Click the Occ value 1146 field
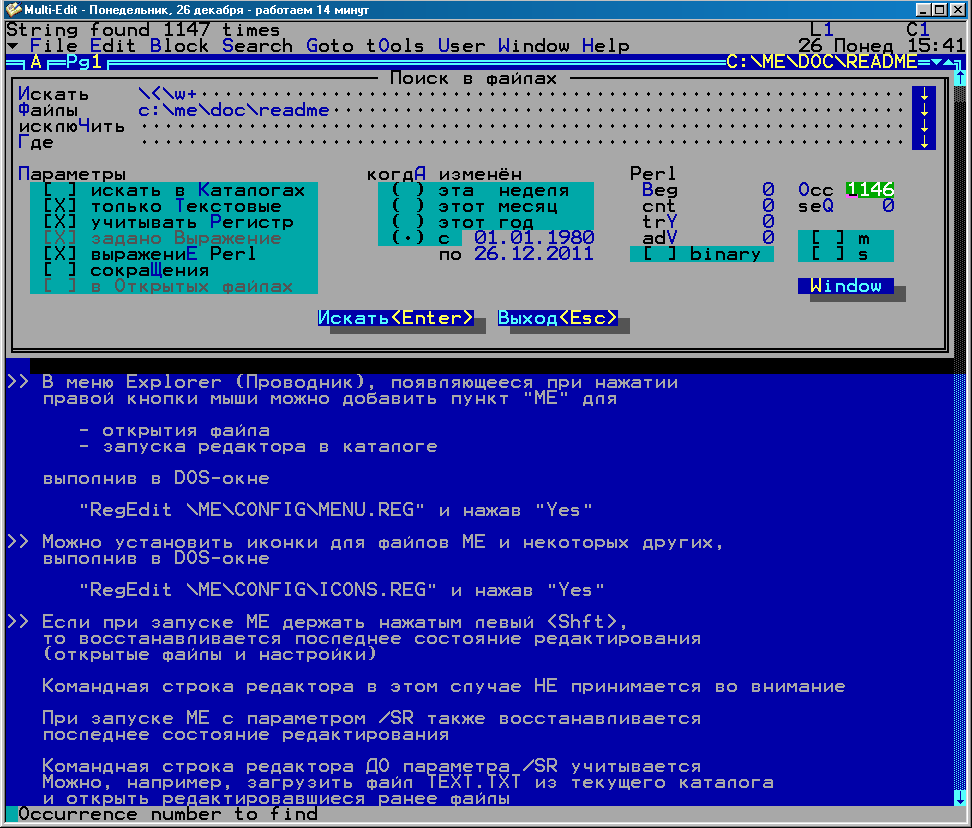The width and height of the screenshot is (972, 828). click(x=870, y=190)
